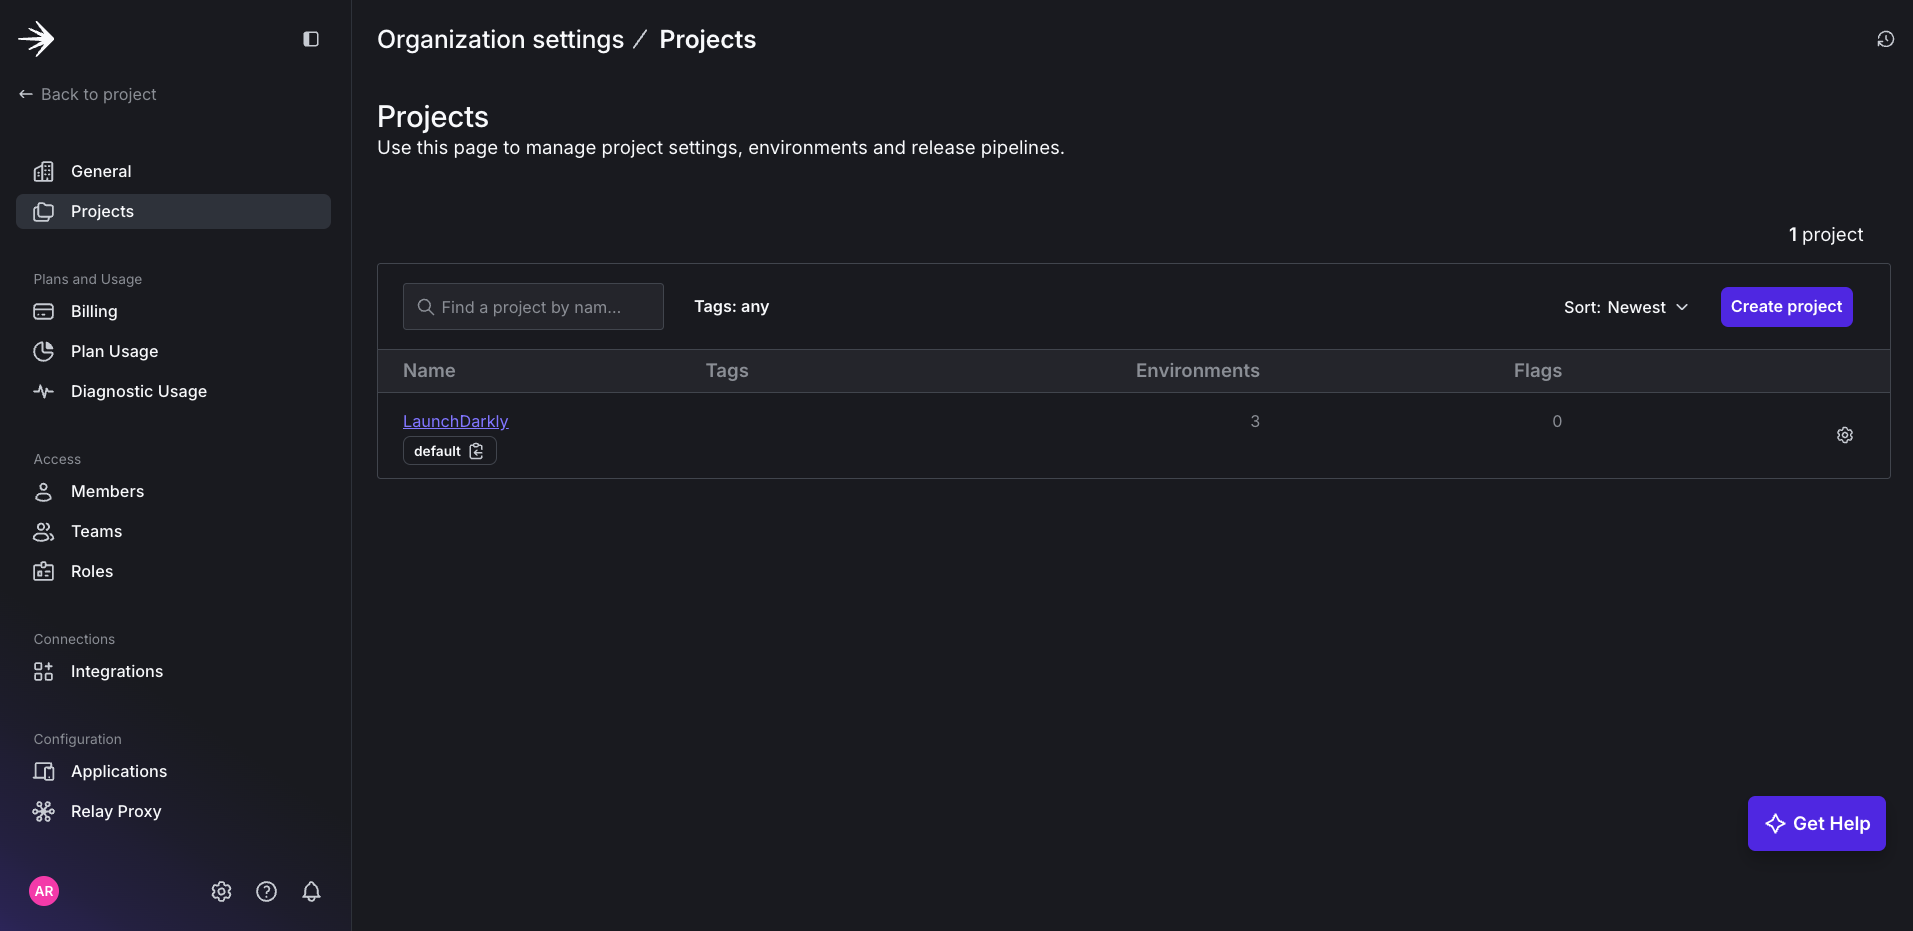Open the LaunchDarkly project link
The height and width of the screenshot is (931, 1913).
[455, 421]
